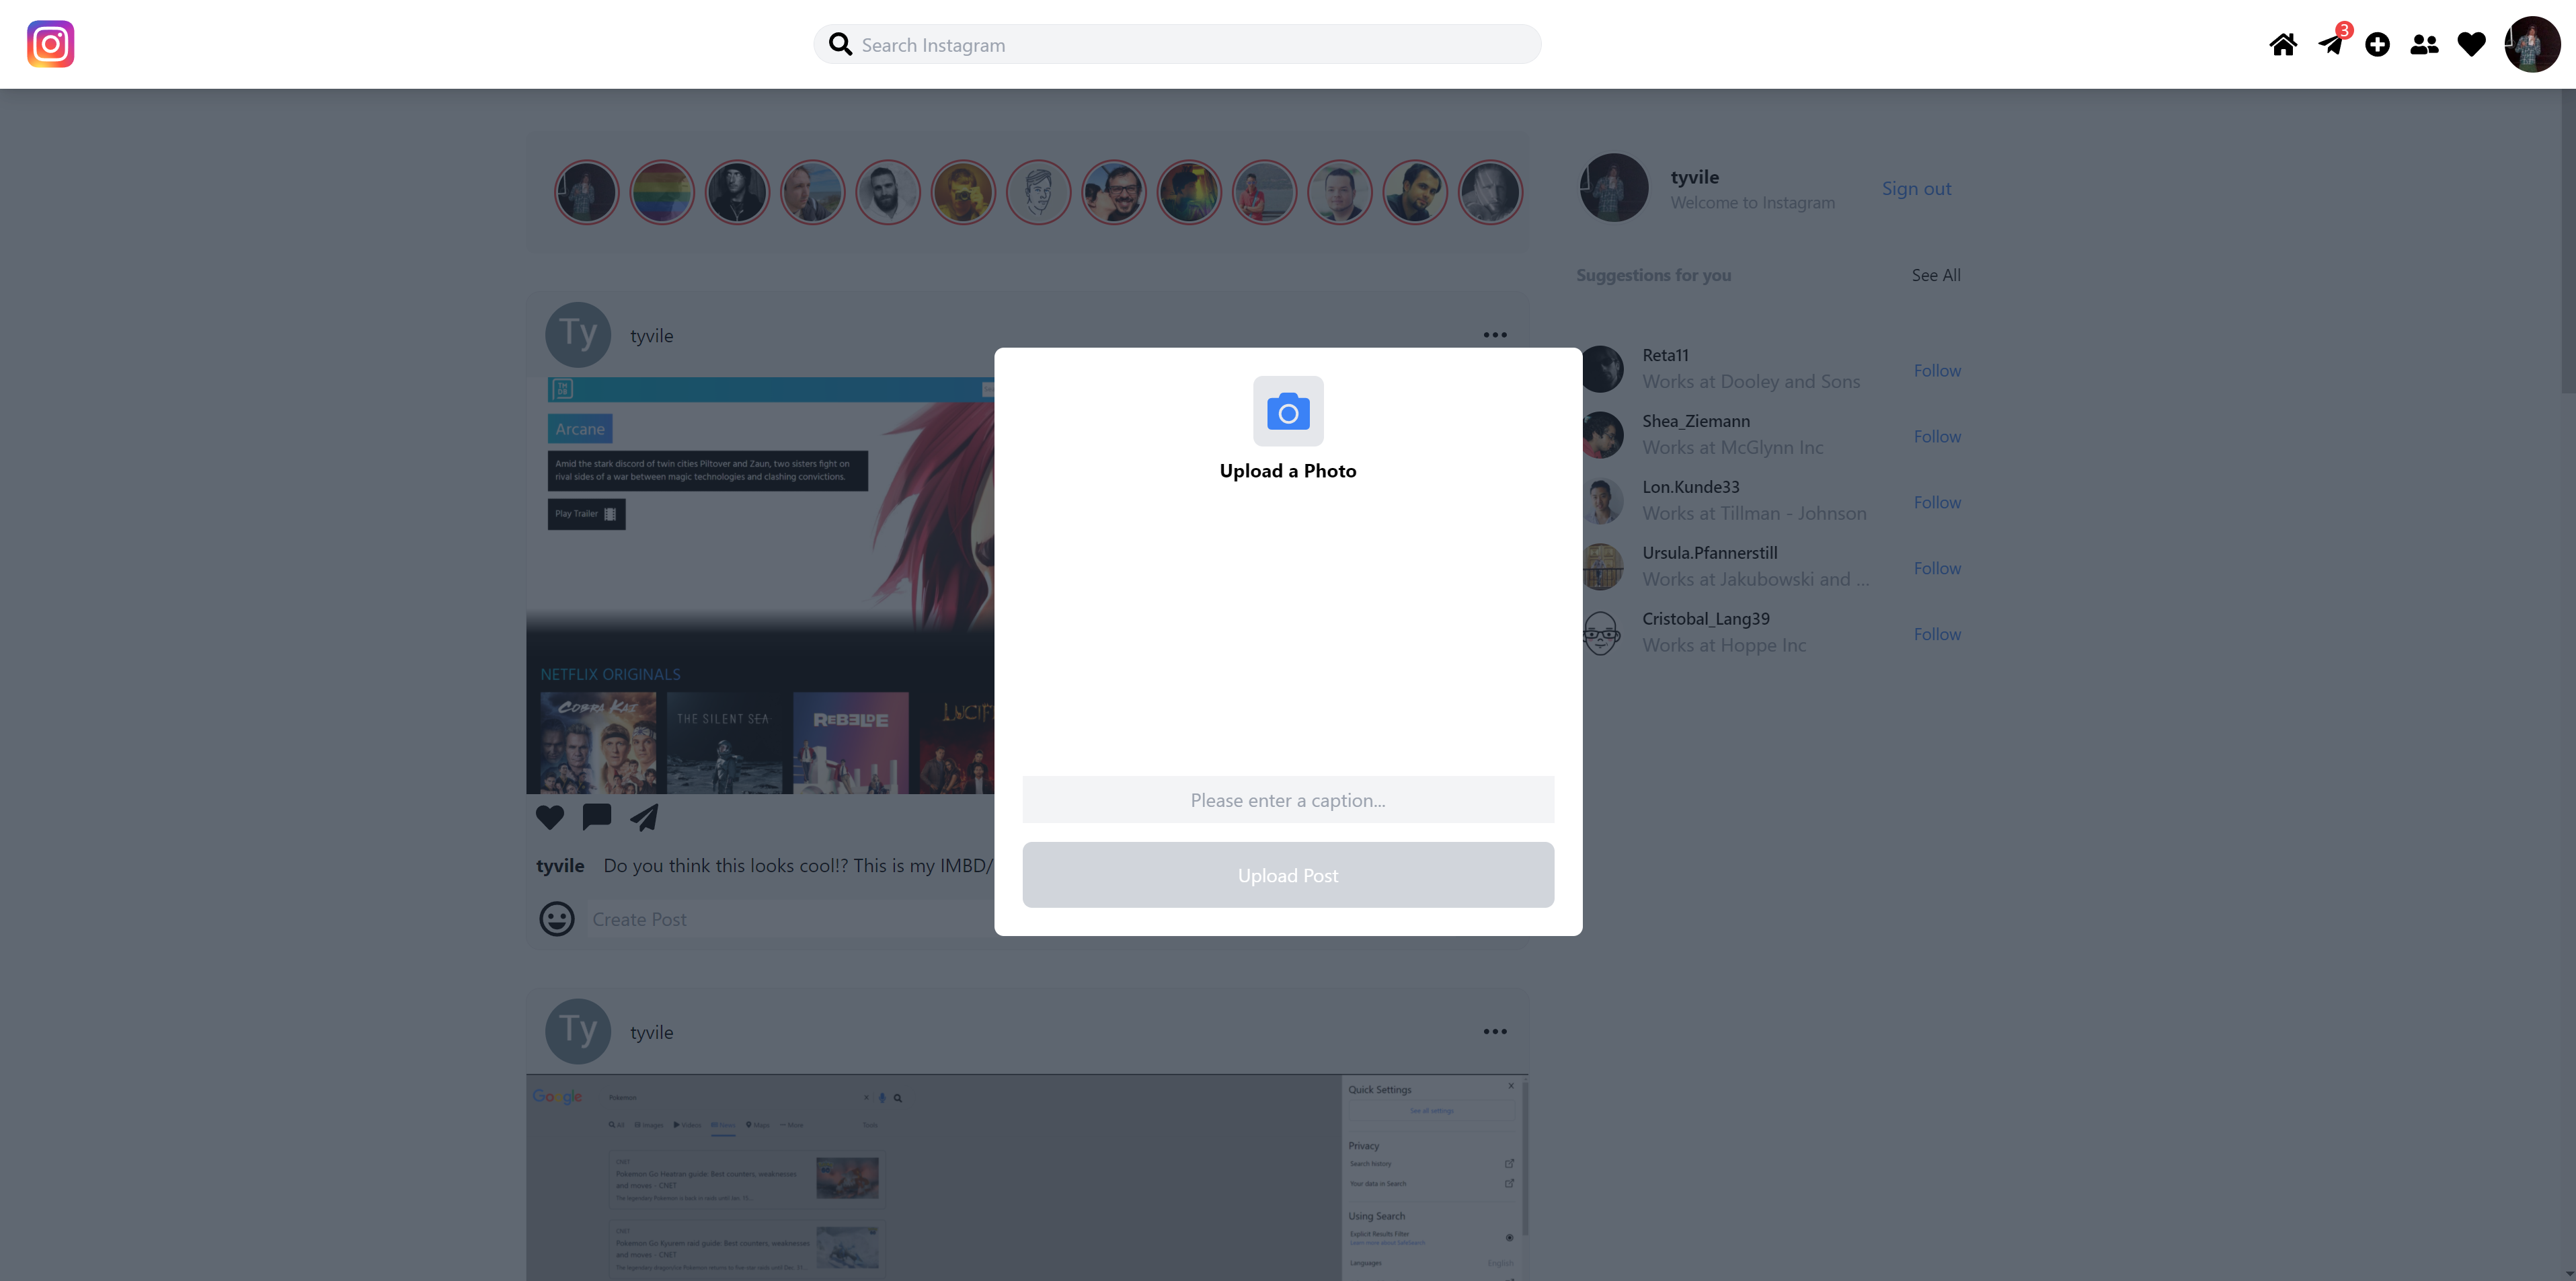This screenshot has height=1281, width=2576.
Task: Focus the caption input field
Action: pyautogui.click(x=1287, y=800)
